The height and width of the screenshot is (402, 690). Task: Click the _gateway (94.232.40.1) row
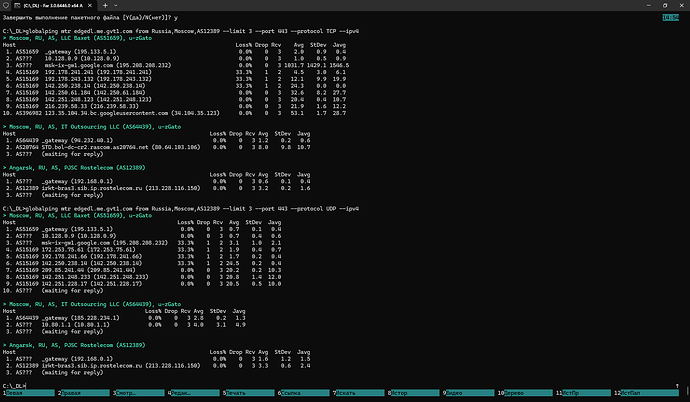tap(157, 140)
